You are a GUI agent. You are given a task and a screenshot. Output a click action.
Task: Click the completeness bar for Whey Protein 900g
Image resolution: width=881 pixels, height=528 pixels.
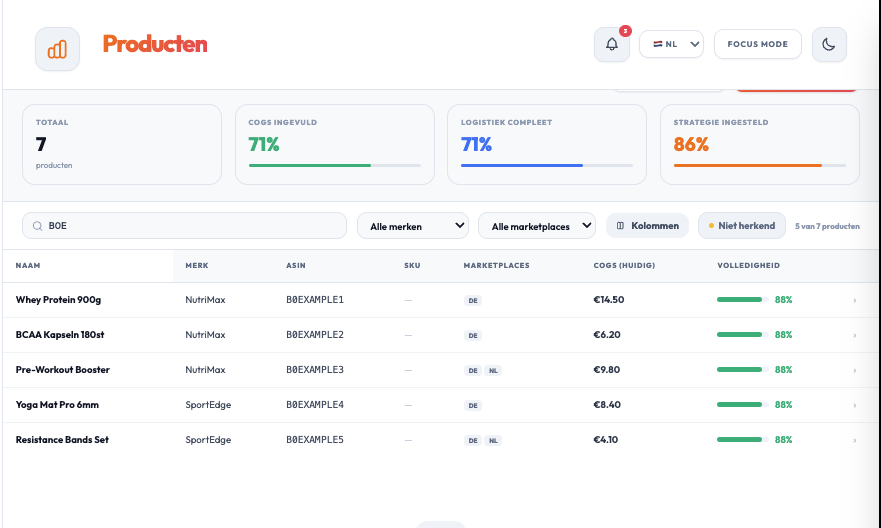740,300
